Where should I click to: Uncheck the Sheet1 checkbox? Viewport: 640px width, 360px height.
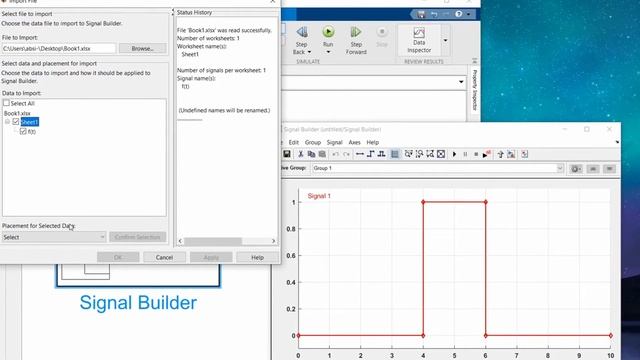click(16, 122)
